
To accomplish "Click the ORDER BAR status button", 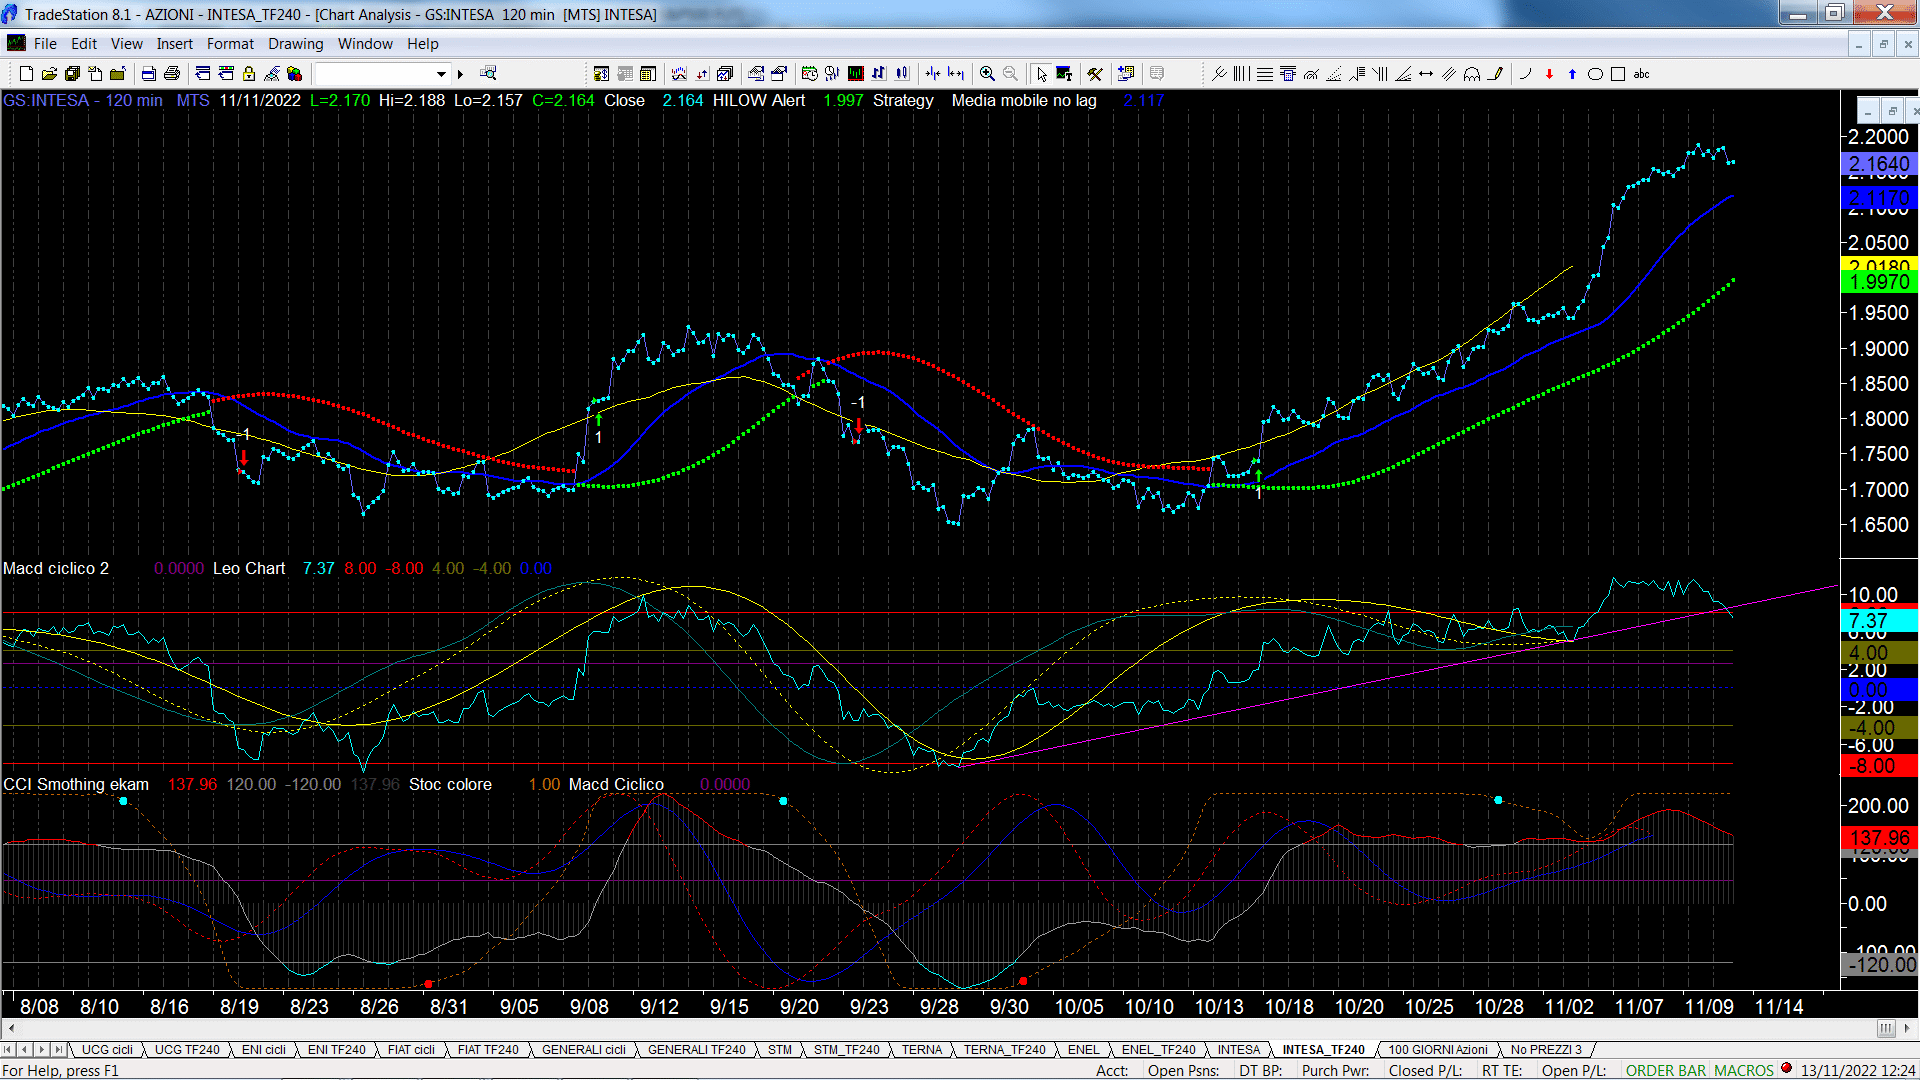I will click(x=1666, y=1070).
